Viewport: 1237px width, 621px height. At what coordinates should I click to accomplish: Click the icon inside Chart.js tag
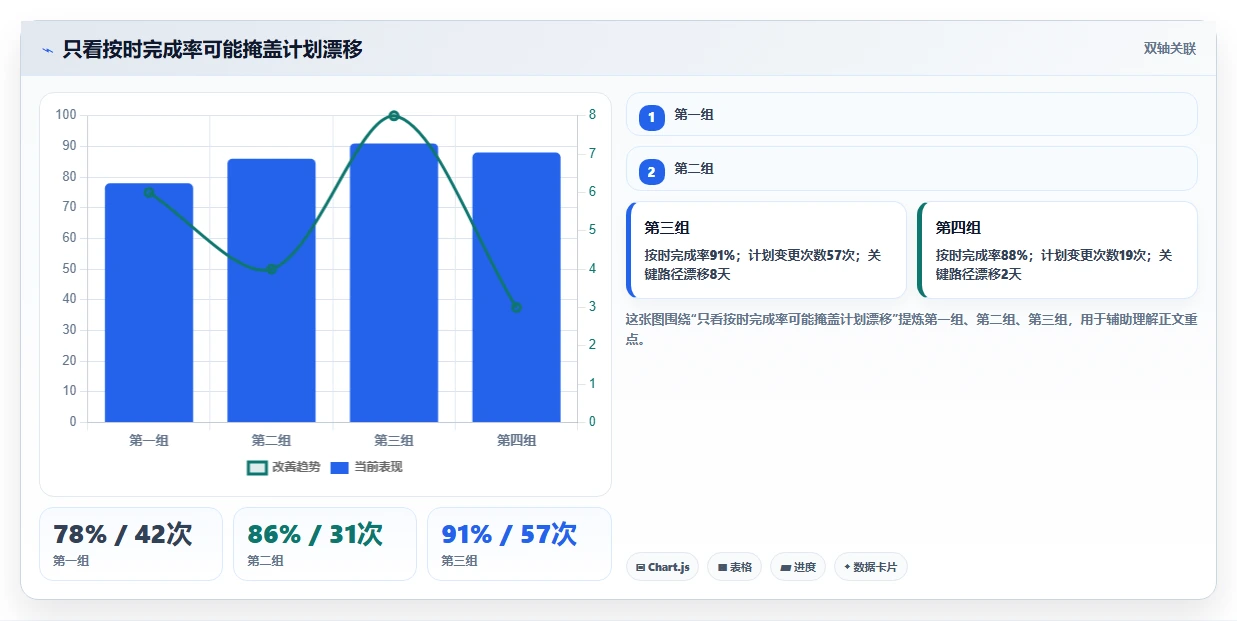tap(640, 567)
